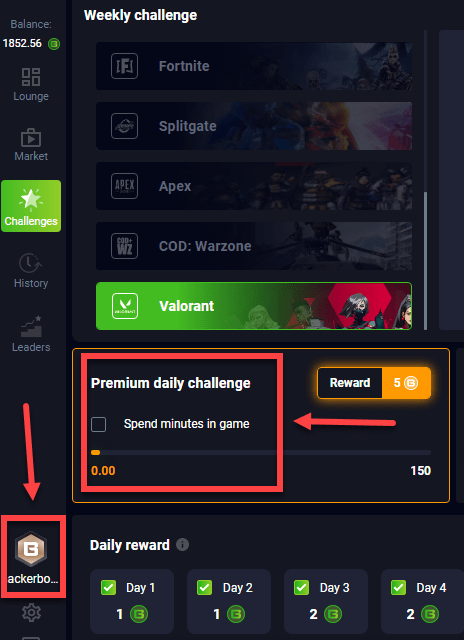
Task: Toggle the Day 3 reward checkbox
Action: (x=301, y=588)
